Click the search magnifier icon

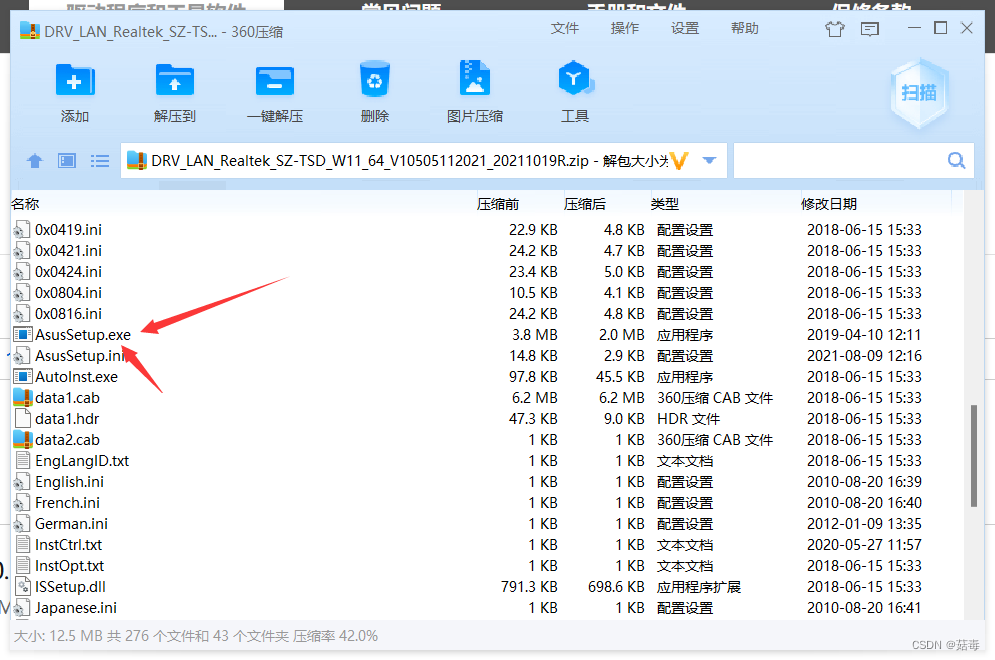point(956,161)
